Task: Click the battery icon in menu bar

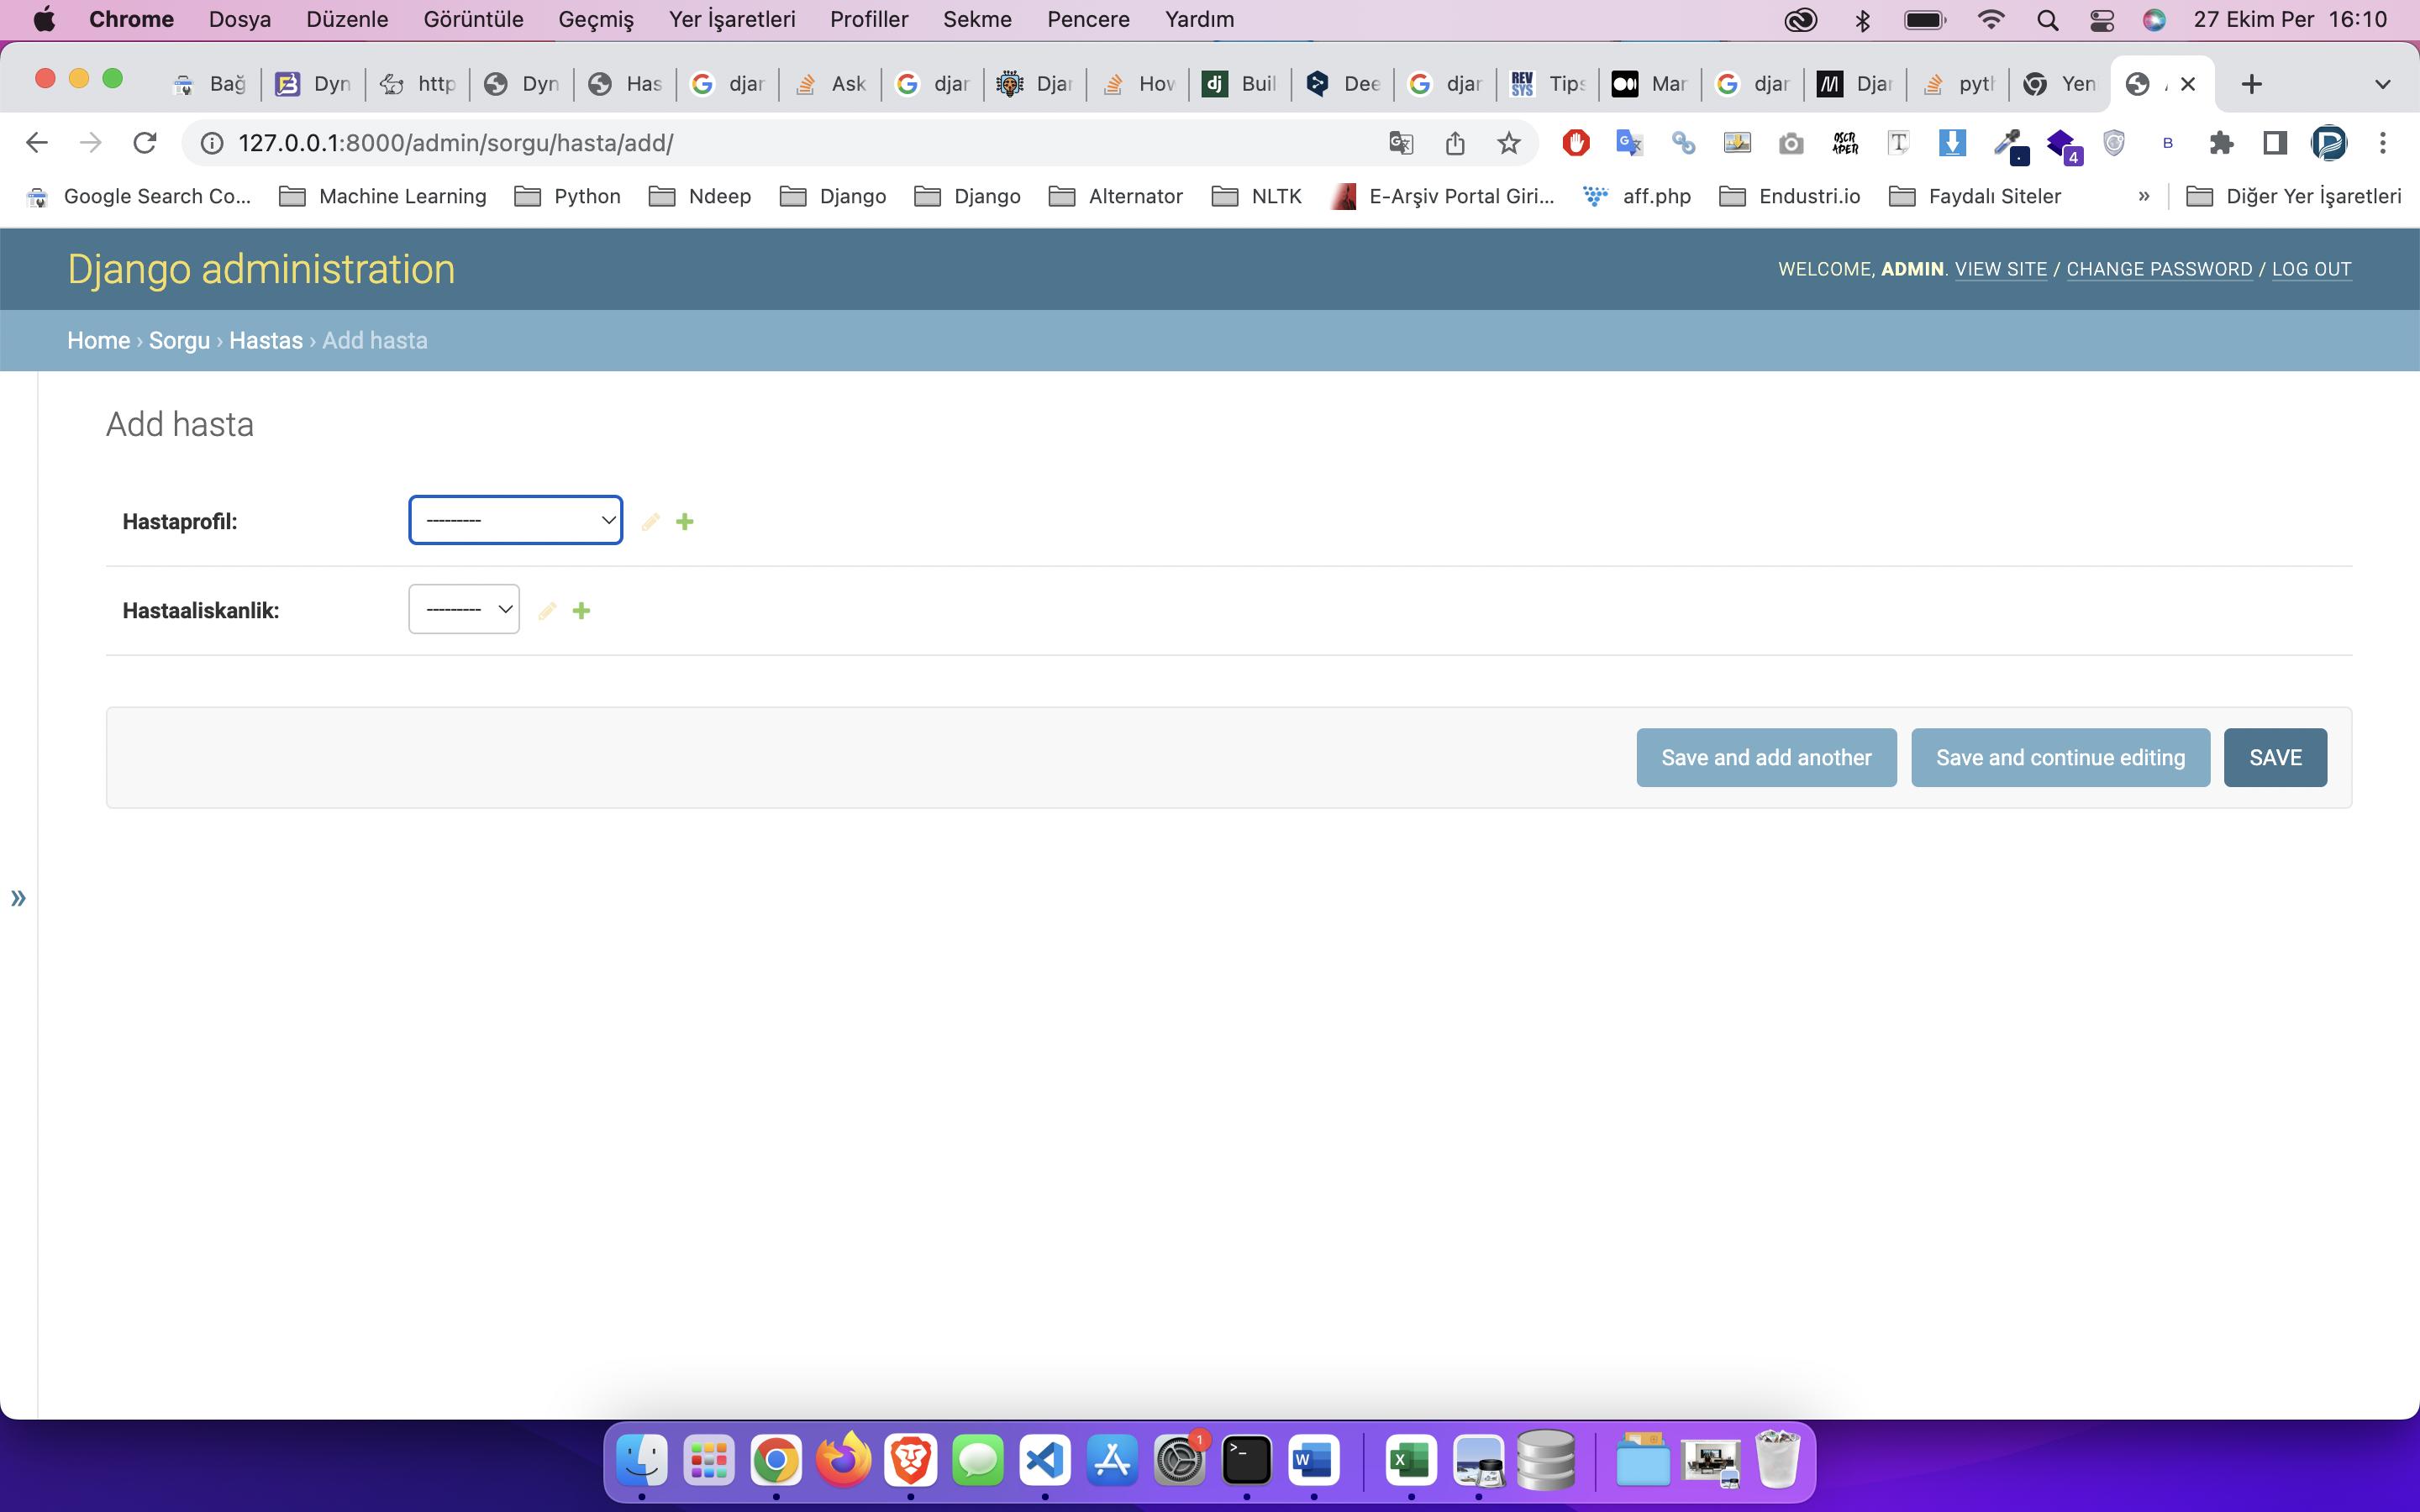Action: click(1923, 19)
